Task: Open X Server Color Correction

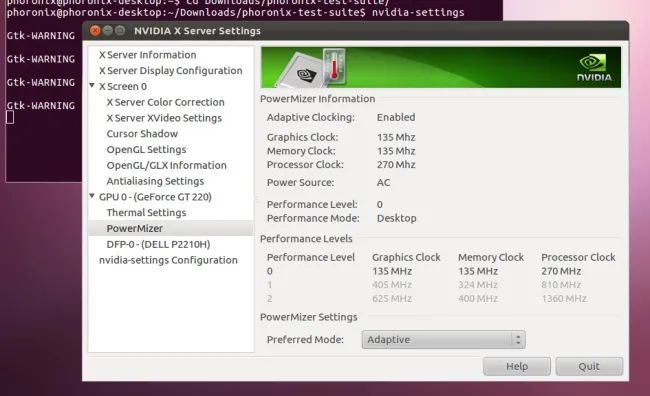Action: click(x=165, y=102)
